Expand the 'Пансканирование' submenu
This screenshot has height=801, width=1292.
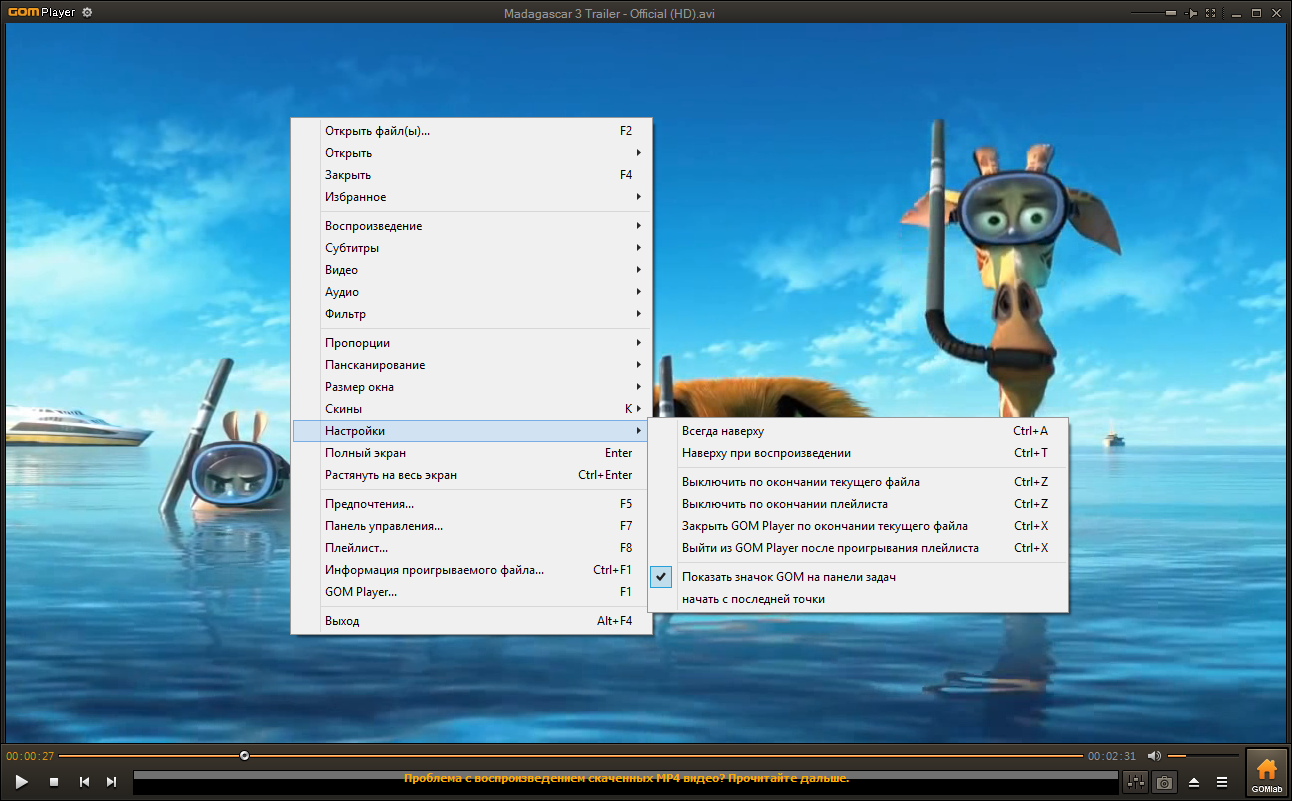pyautogui.click(x=471, y=365)
